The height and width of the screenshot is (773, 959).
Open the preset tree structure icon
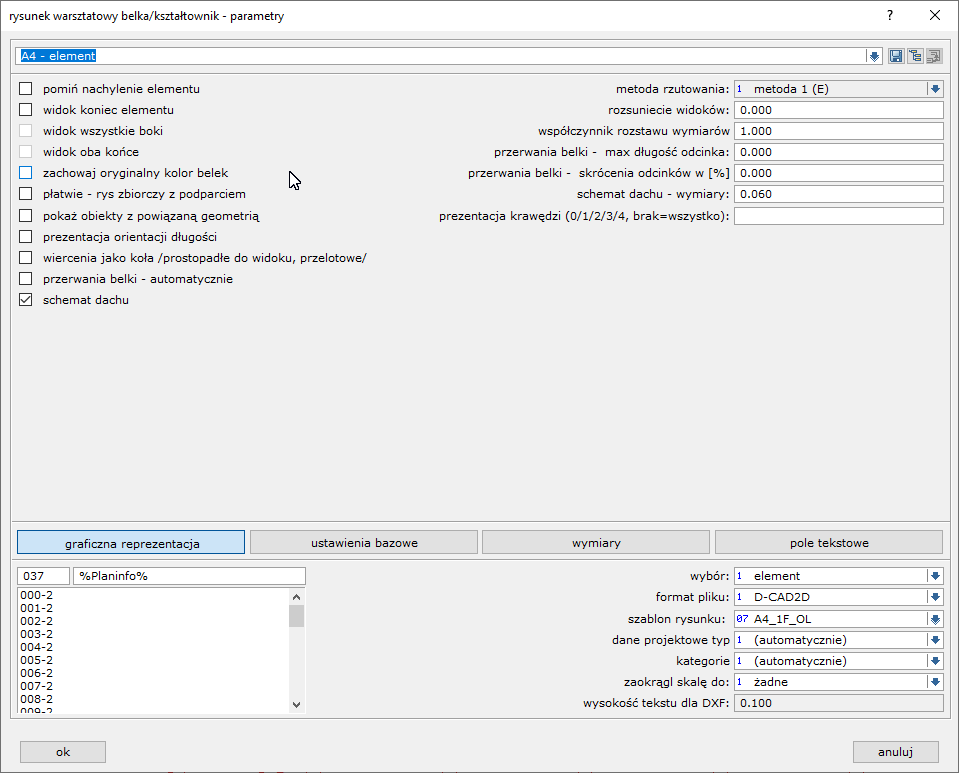click(x=915, y=56)
